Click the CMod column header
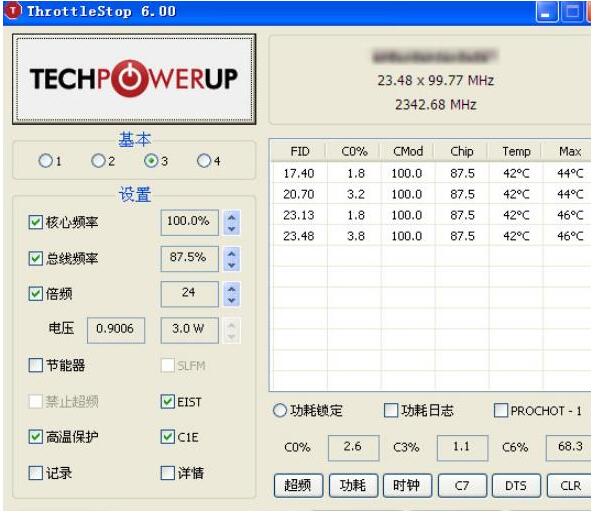 click(408, 151)
